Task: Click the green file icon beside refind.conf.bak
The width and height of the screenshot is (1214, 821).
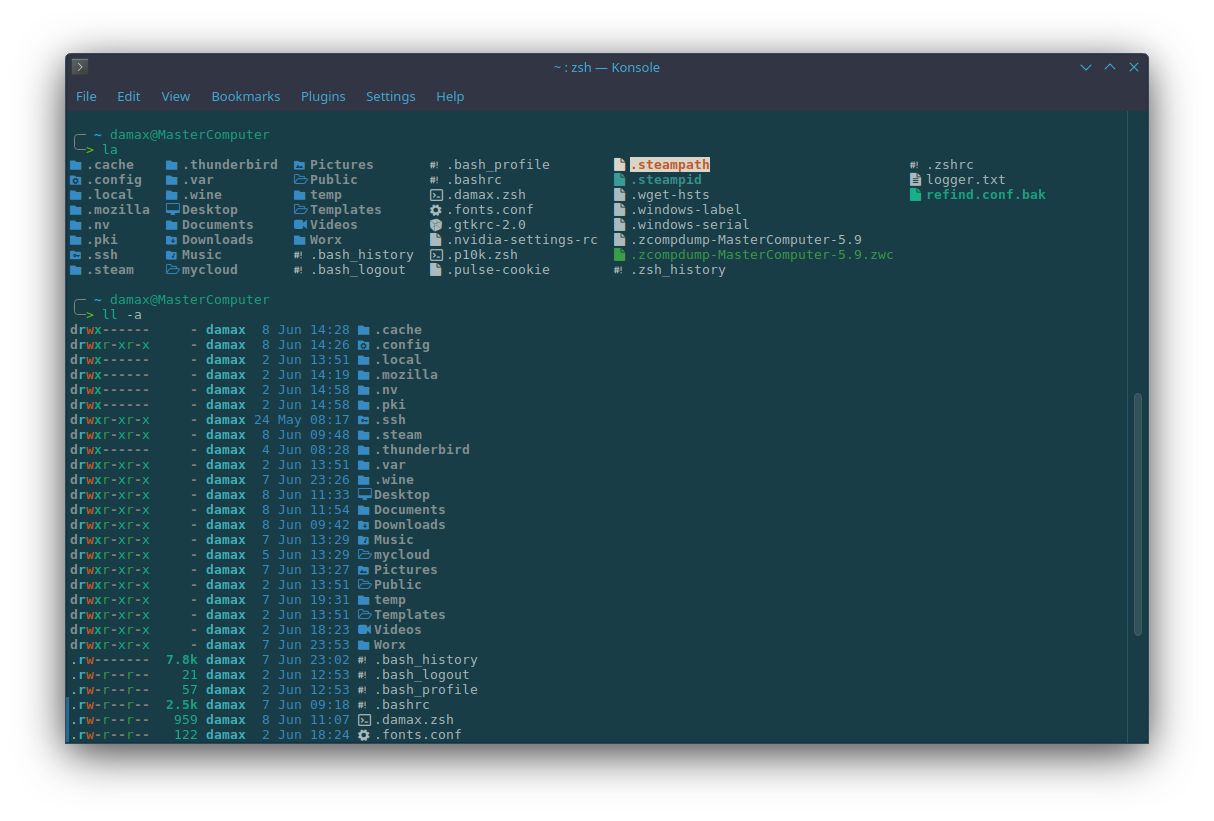Action: tap(916, 195)
